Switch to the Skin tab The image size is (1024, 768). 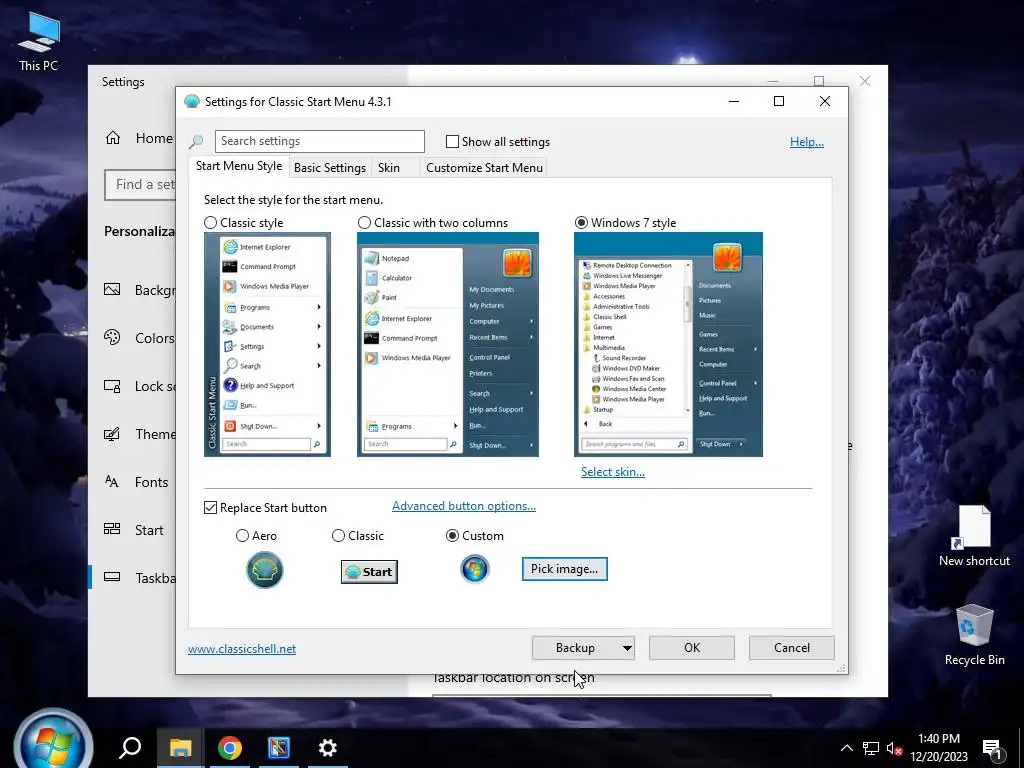point(389,168)
